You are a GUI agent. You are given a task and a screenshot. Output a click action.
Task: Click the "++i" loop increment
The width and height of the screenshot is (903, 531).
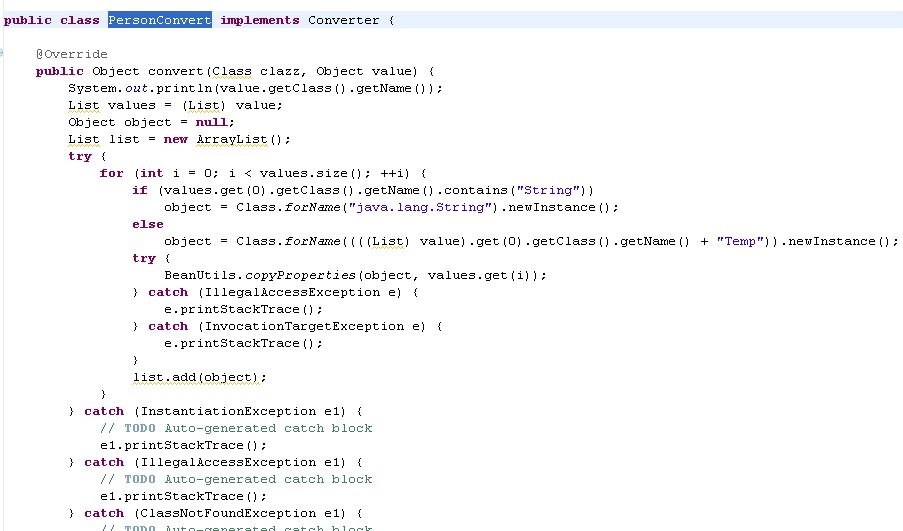(394, 173)
